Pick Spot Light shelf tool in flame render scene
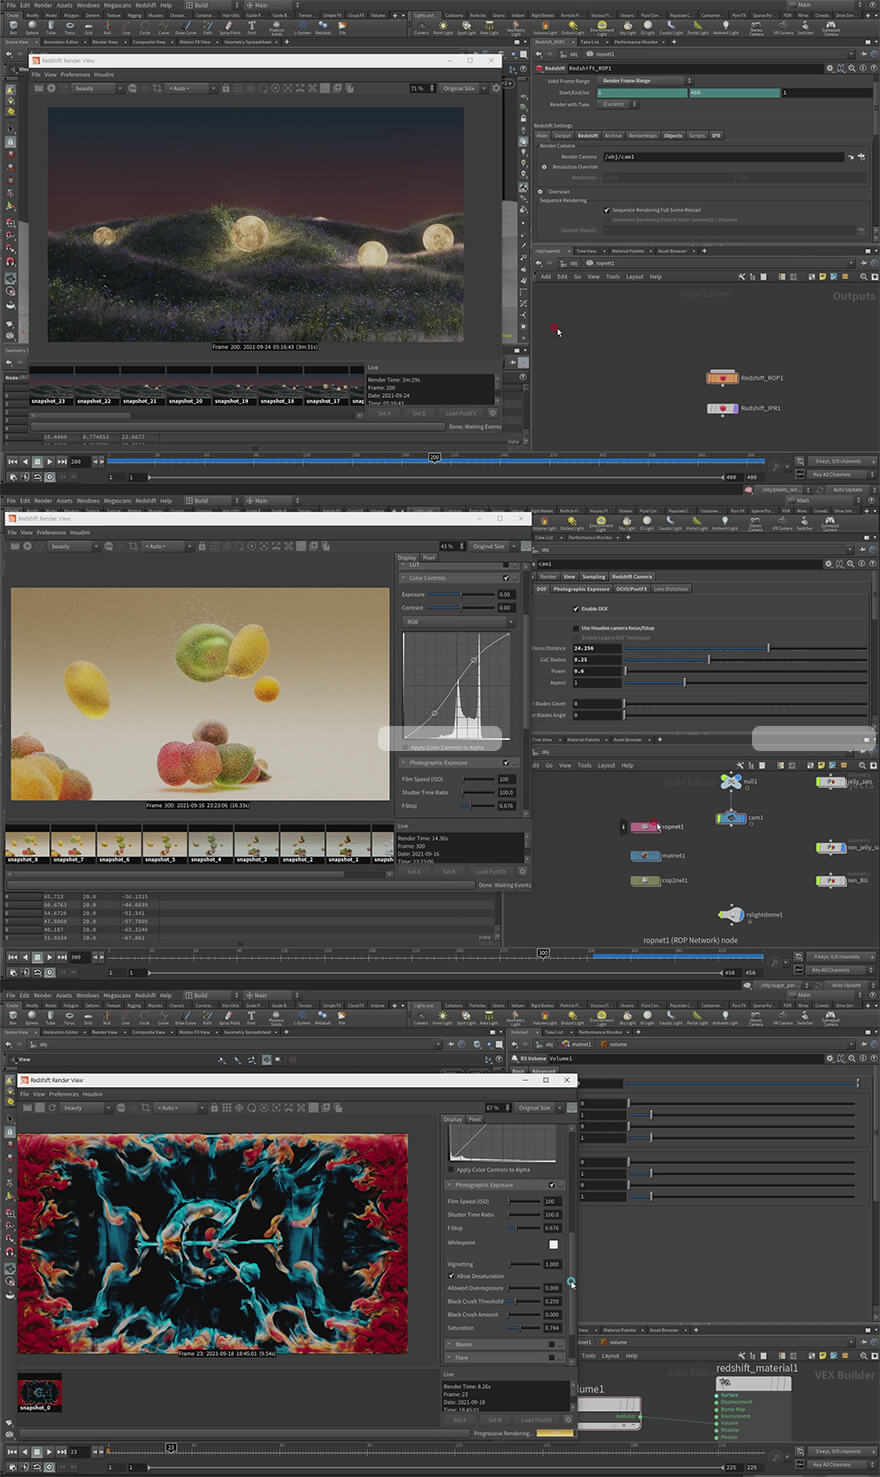Viewport: 880px width, 1477px height. point(465,1017)
